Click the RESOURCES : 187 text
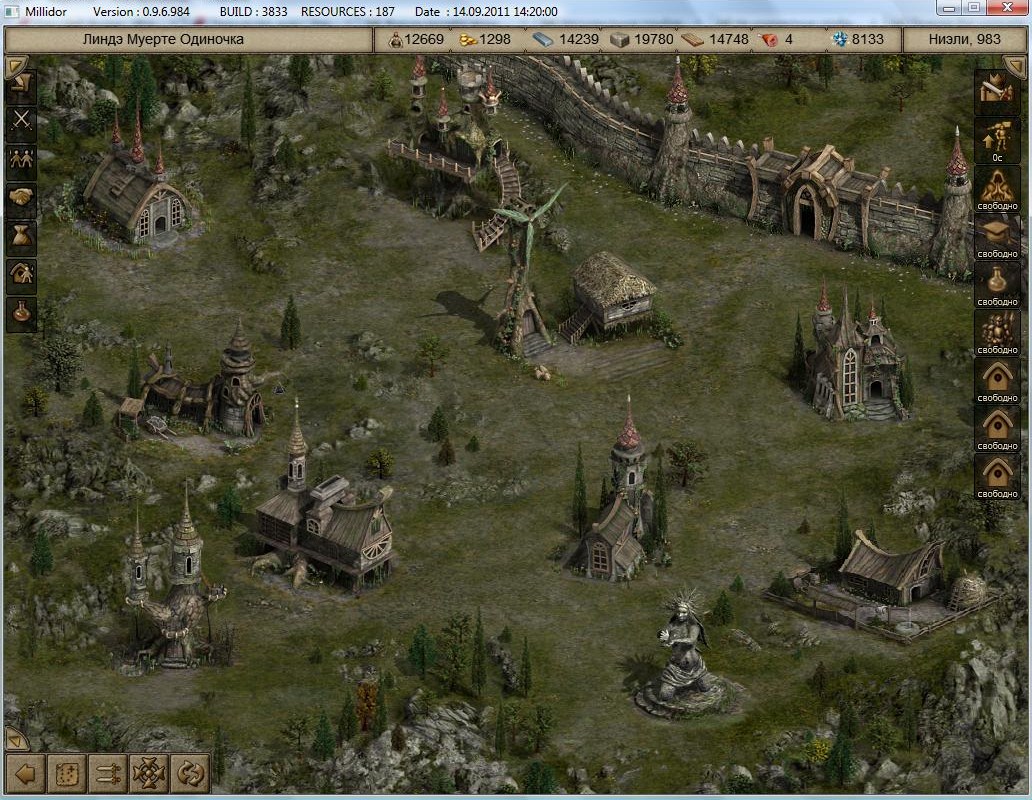1032x800 pixels. tap(348, 12)
